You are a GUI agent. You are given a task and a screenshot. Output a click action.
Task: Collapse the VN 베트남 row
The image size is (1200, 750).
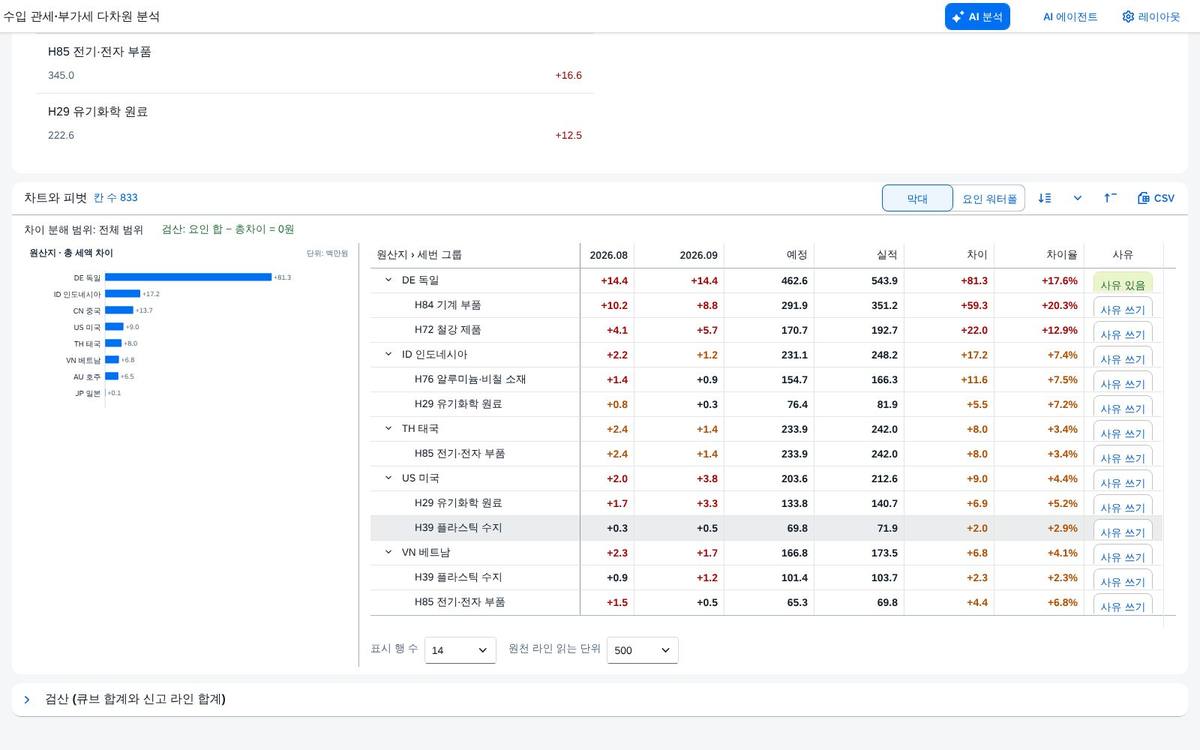(389, 552)
